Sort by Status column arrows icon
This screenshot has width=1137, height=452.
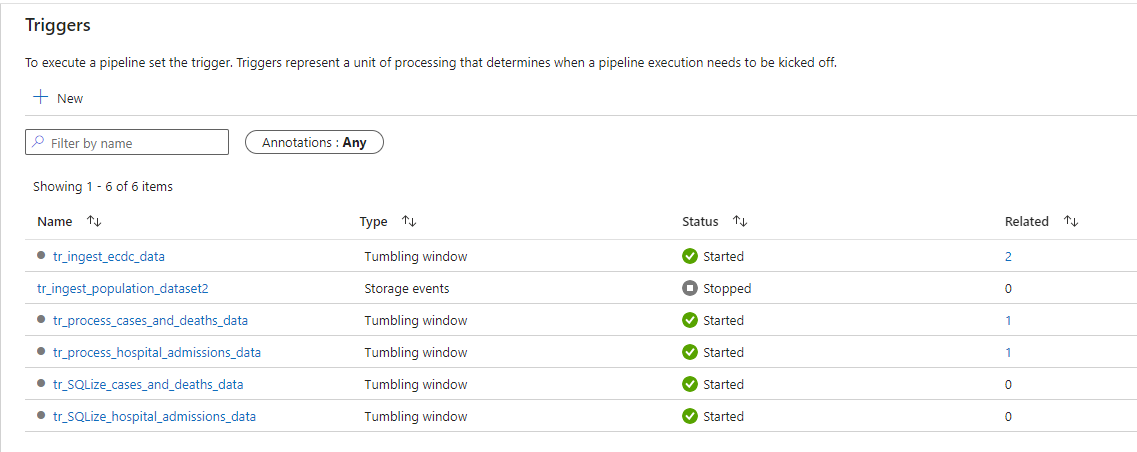(740, 221)
